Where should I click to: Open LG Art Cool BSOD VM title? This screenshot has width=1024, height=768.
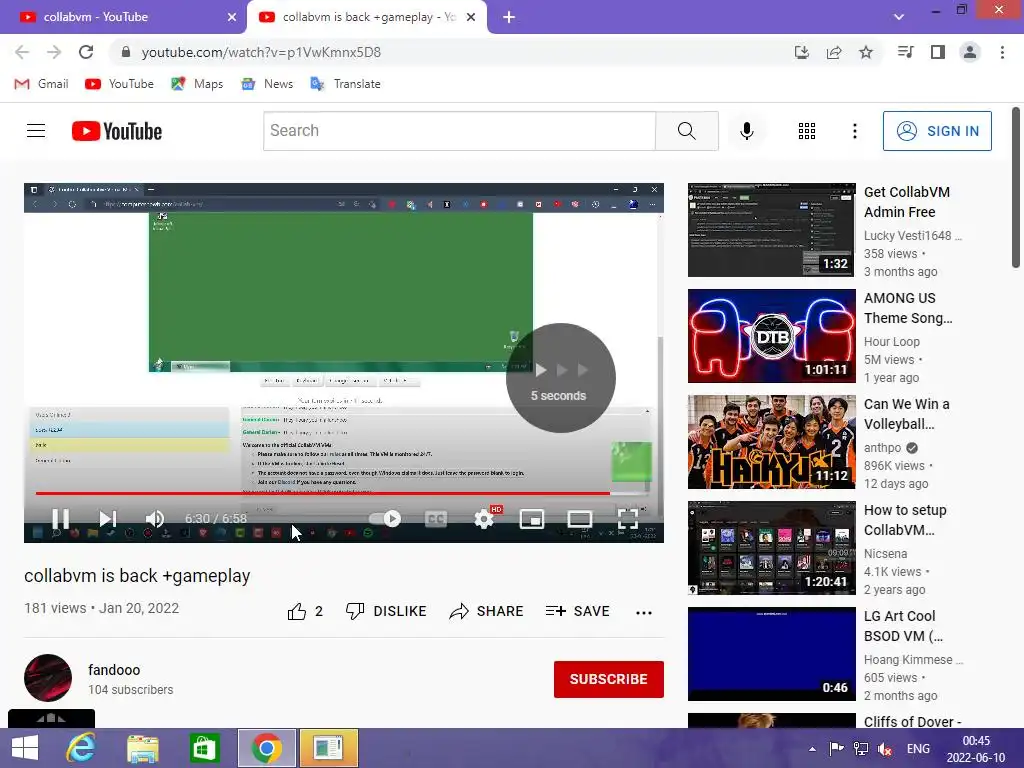[903, 626]
